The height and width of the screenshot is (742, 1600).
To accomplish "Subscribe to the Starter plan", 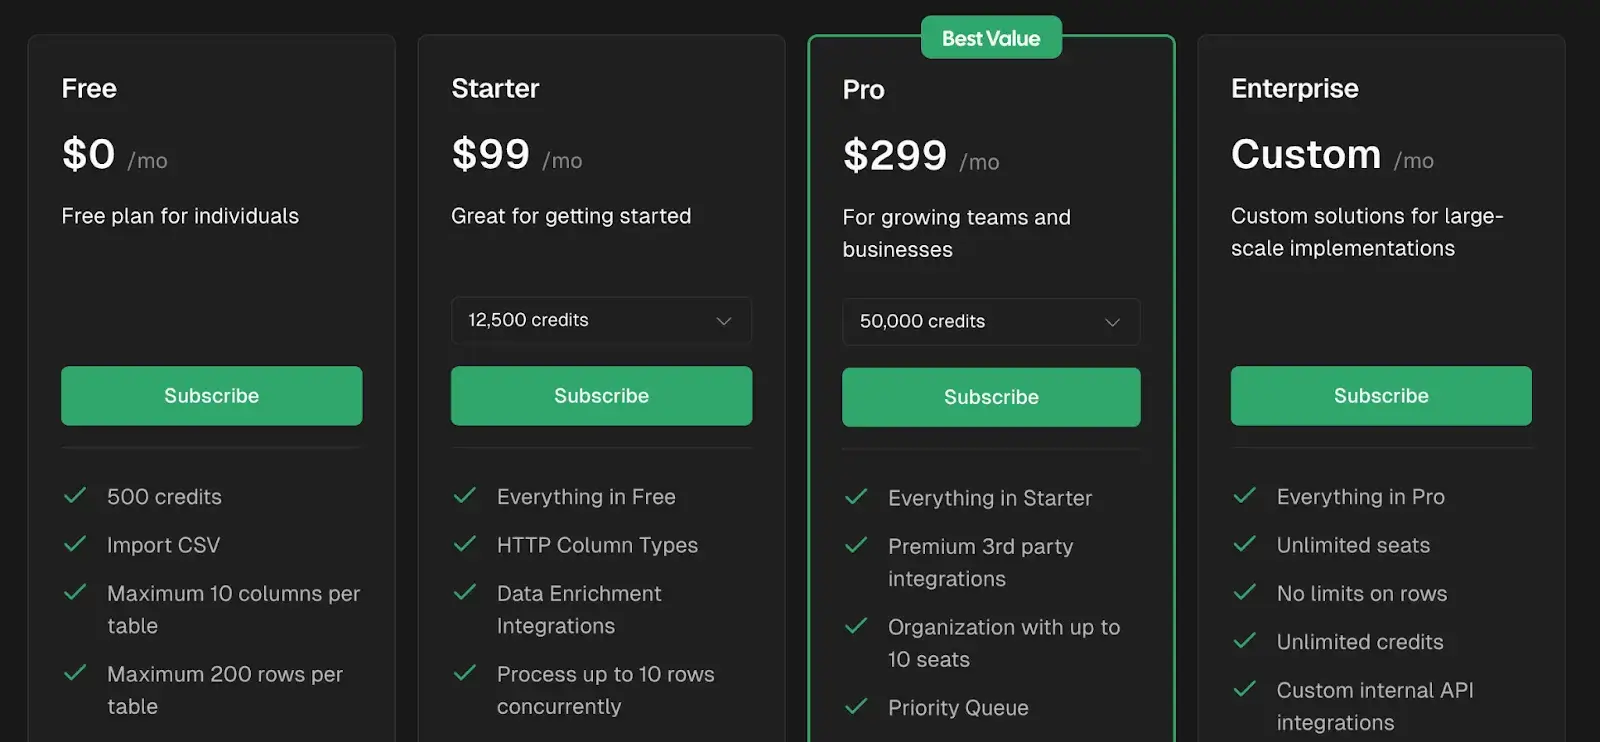I will click(x=601, y=396).
